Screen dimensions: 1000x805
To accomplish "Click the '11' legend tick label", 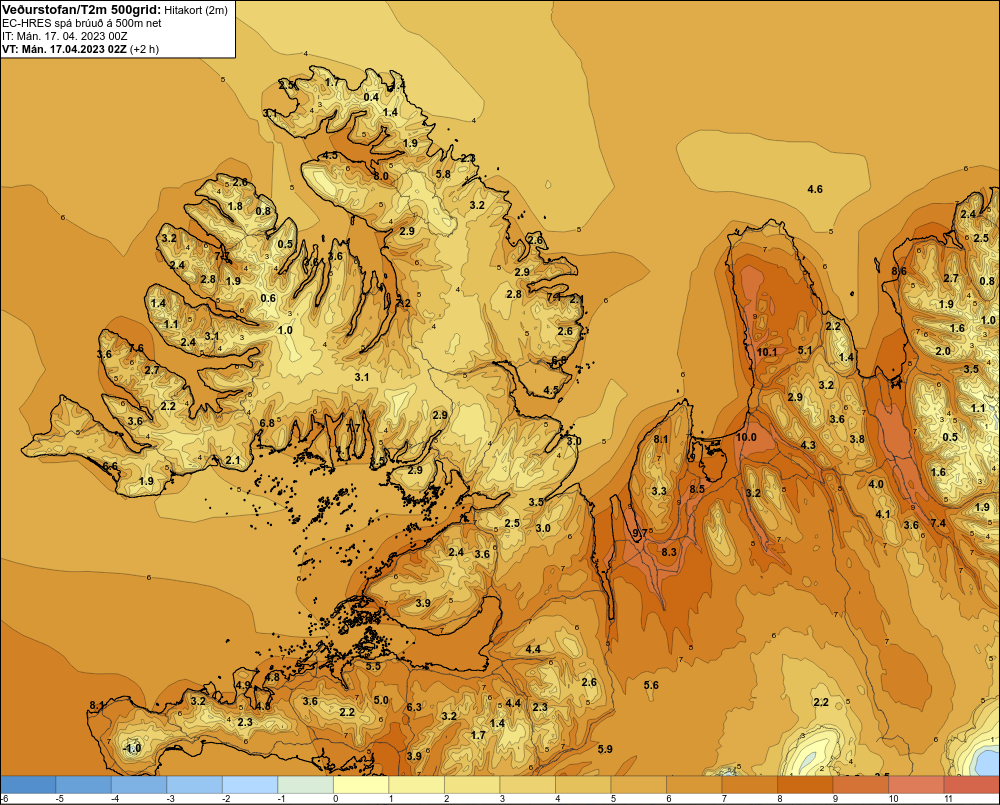I will click(948, 799).
